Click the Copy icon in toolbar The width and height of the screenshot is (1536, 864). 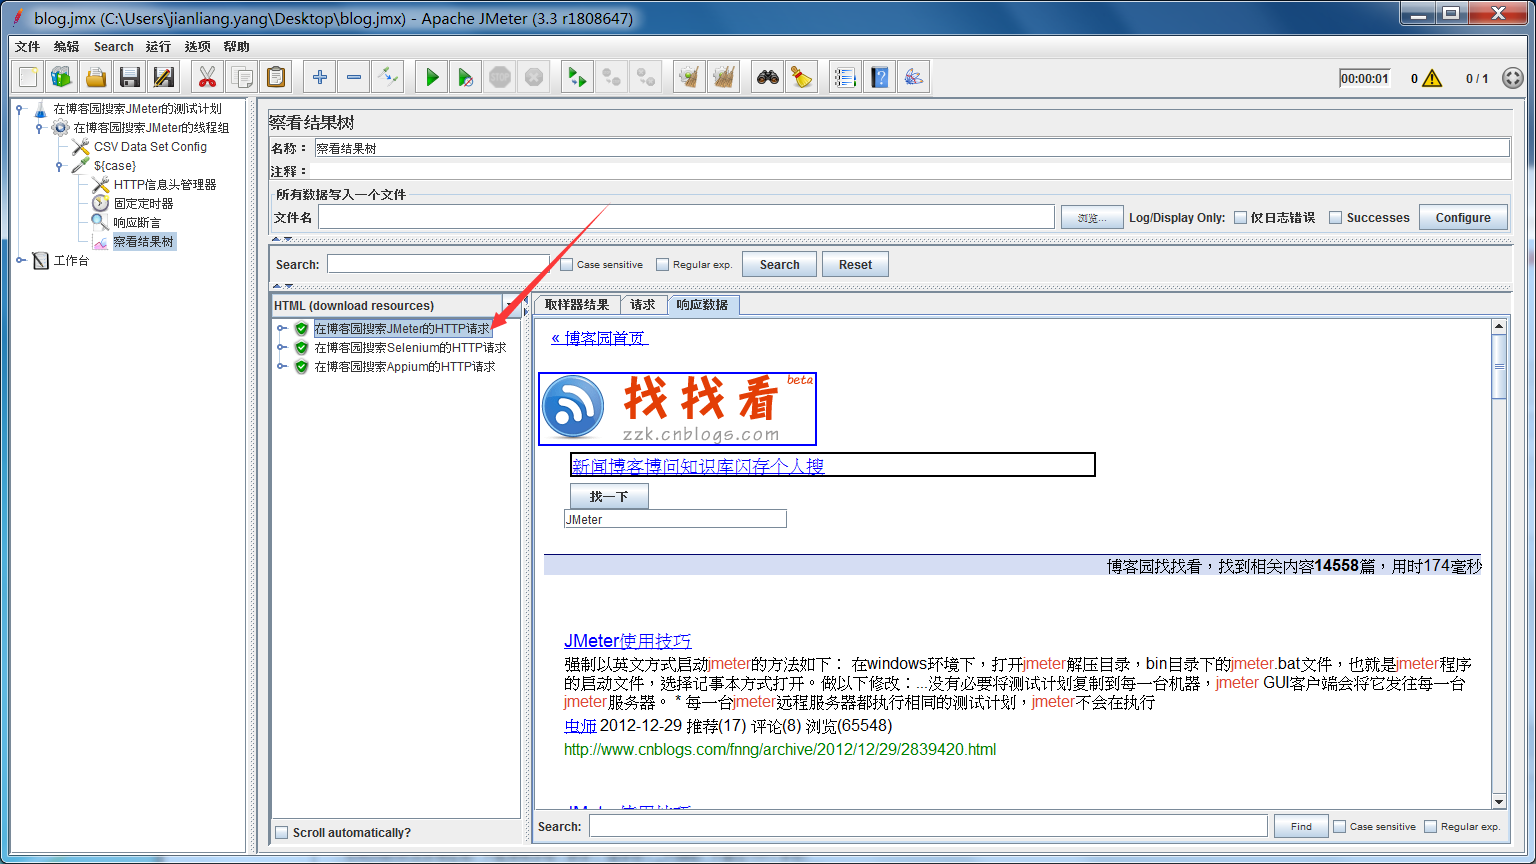point(241,77)
